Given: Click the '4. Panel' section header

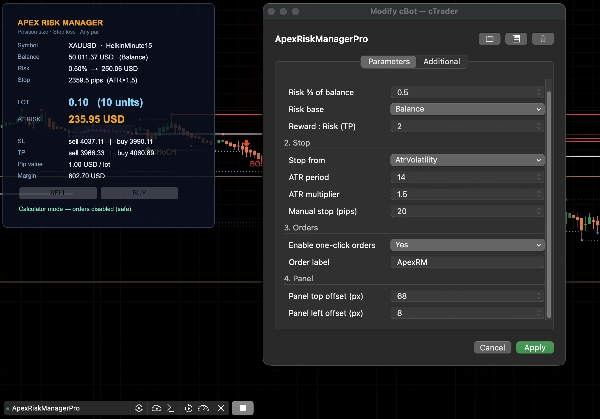Looking at the screenshot, I should [298, 279].
